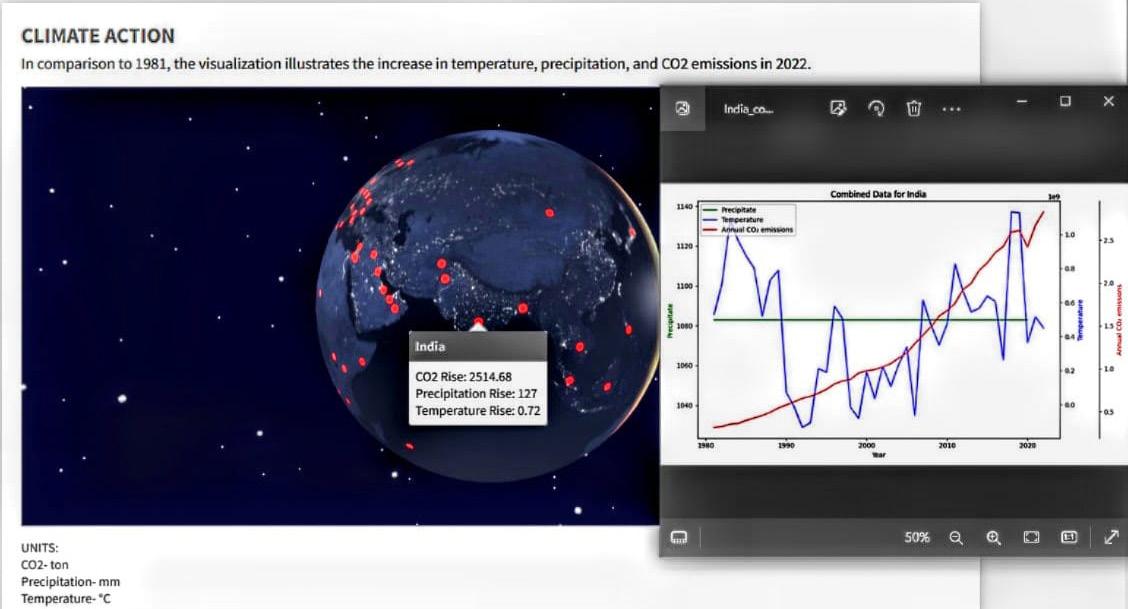Maximize the photo viewer window
This screenshot has width=1128, height=609.
tap(1065, 101)
